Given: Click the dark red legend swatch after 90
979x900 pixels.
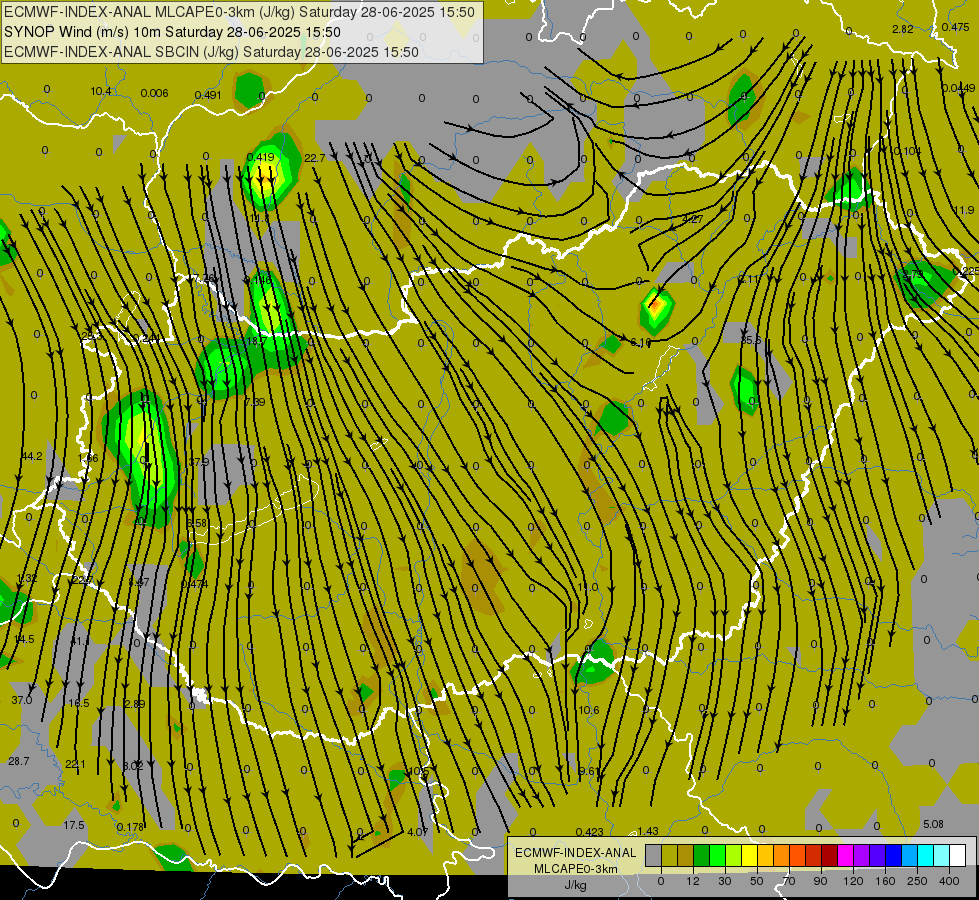Looking at the screenshot, I should click(x=830, y=855).
